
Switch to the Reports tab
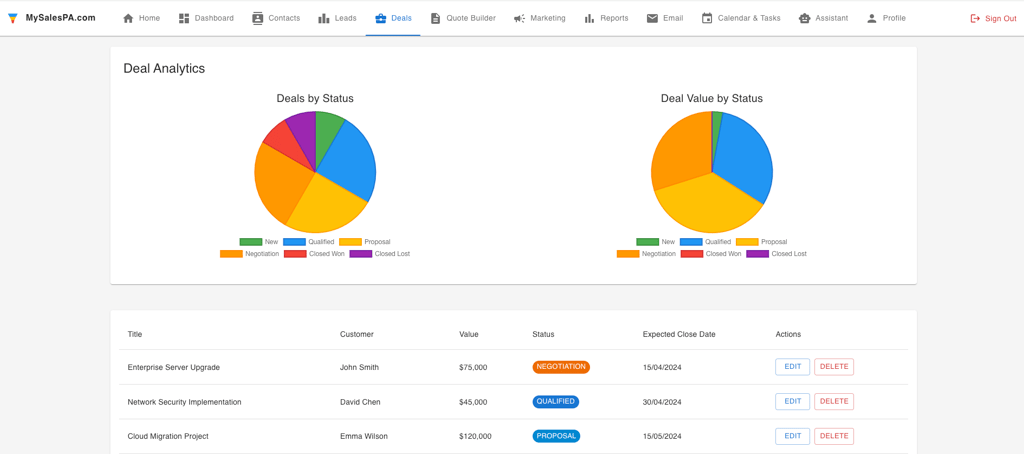[x=606, y=18]
